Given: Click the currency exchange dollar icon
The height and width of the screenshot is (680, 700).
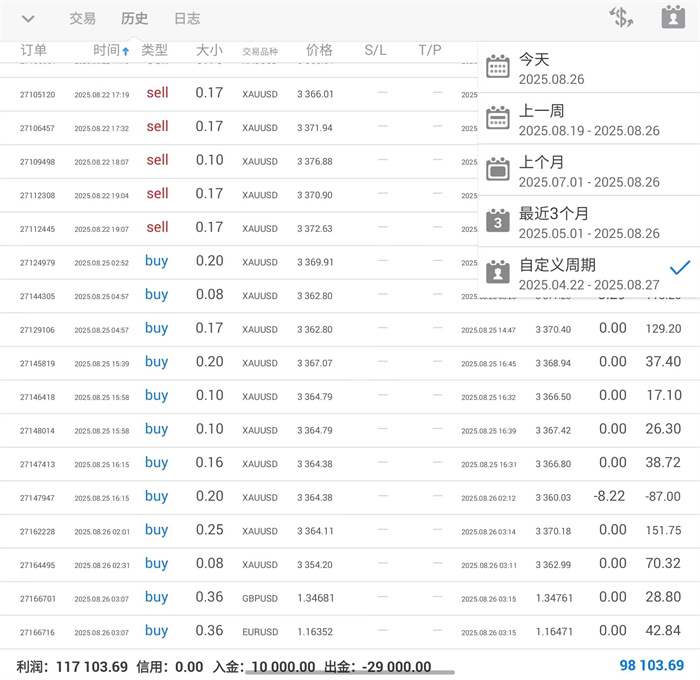Looking at the screenshot, I should pyautogui.click(x=621, y=18).
